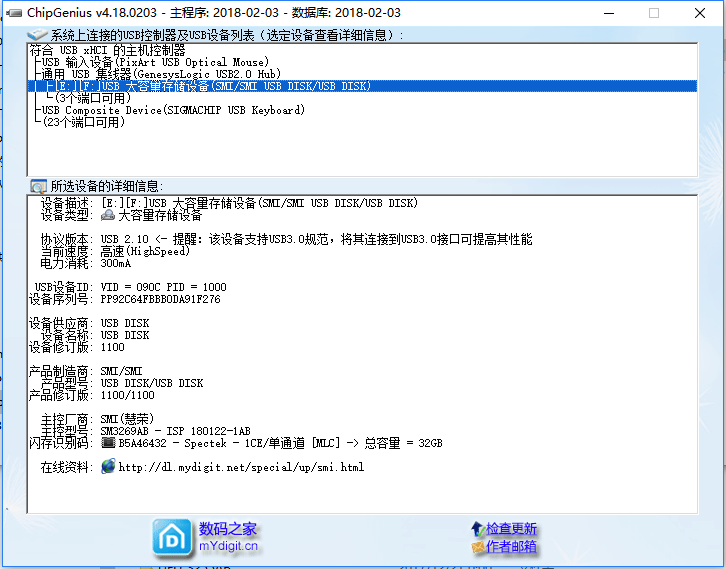
Task: Minimize the ChipGenius window
Action: 609,13
